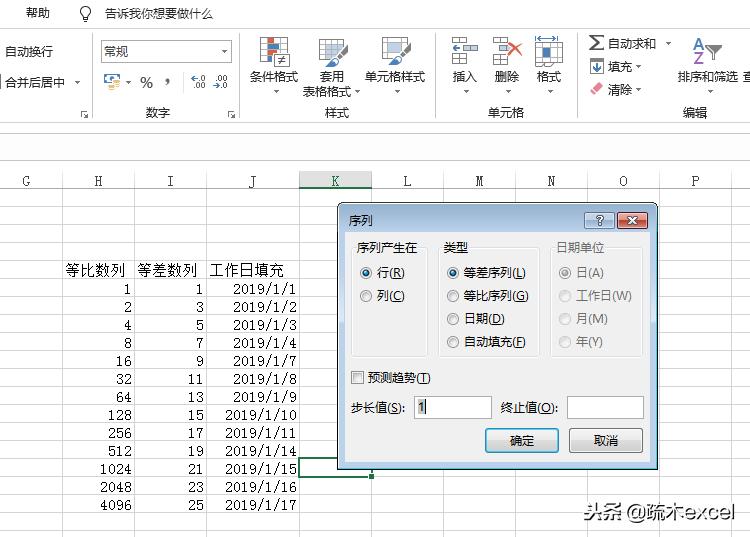Open the number format 常规 combo box
This screenshot has height=537, width=750.
click(x=166, y=51)
